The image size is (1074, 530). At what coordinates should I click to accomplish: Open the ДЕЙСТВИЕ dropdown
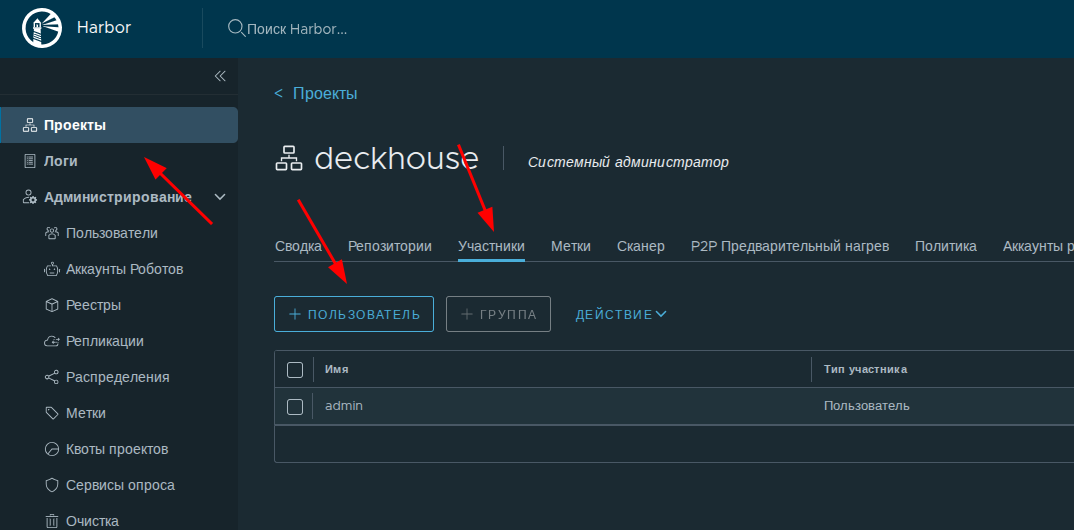(x=620, y=314)
